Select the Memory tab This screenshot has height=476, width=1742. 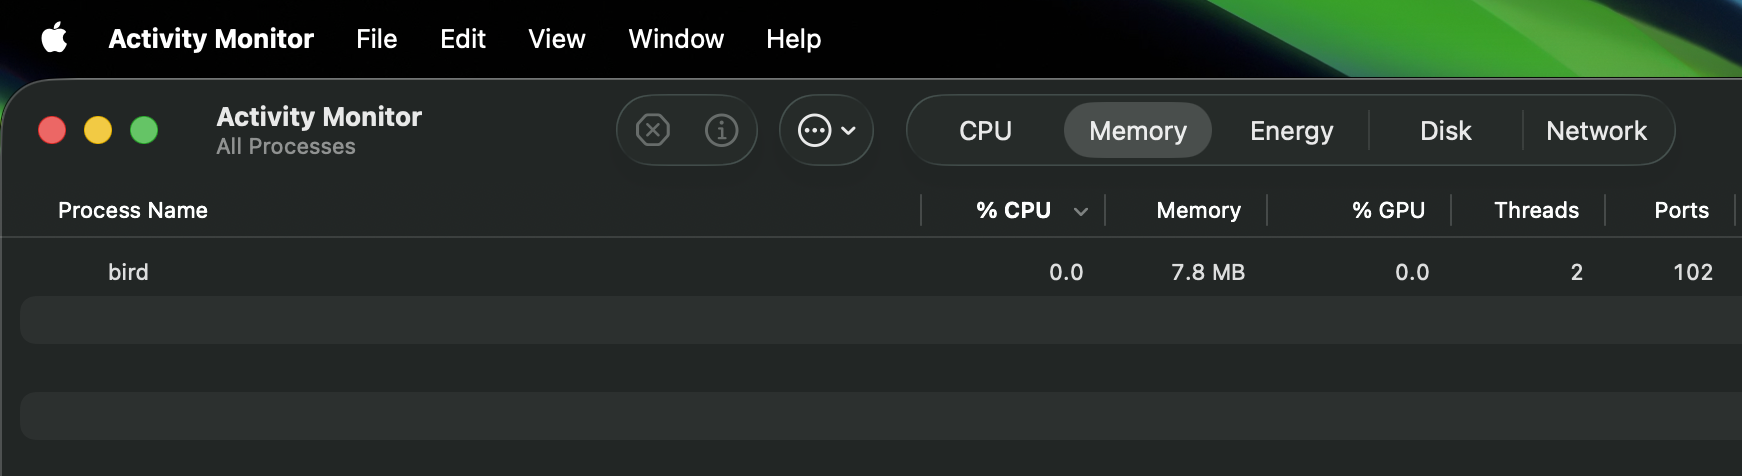pyautogui.click(x=1138, y=131)
